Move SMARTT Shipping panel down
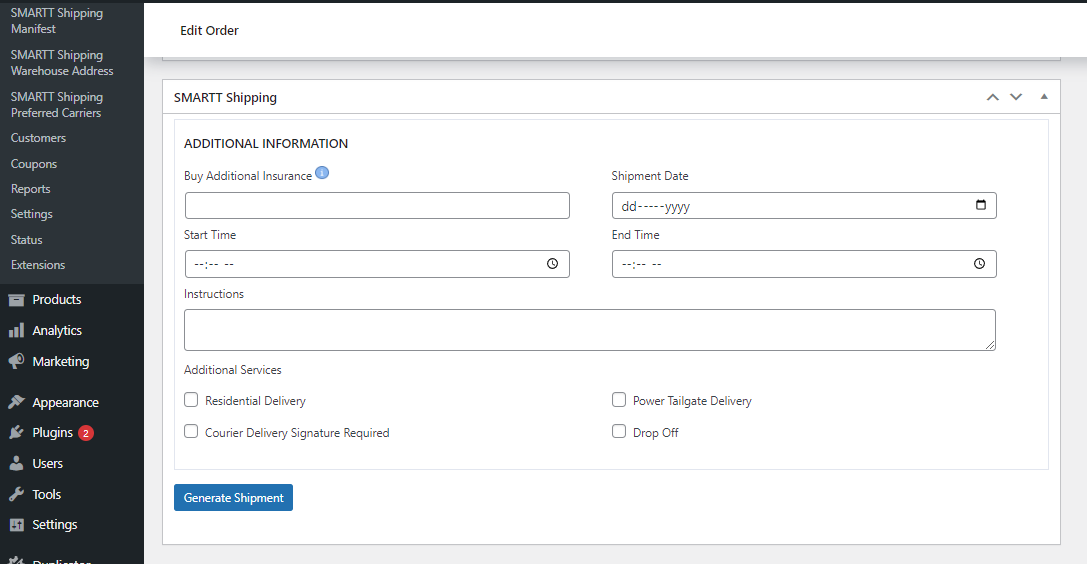1087x564 pixels. tap(1016, 97)
